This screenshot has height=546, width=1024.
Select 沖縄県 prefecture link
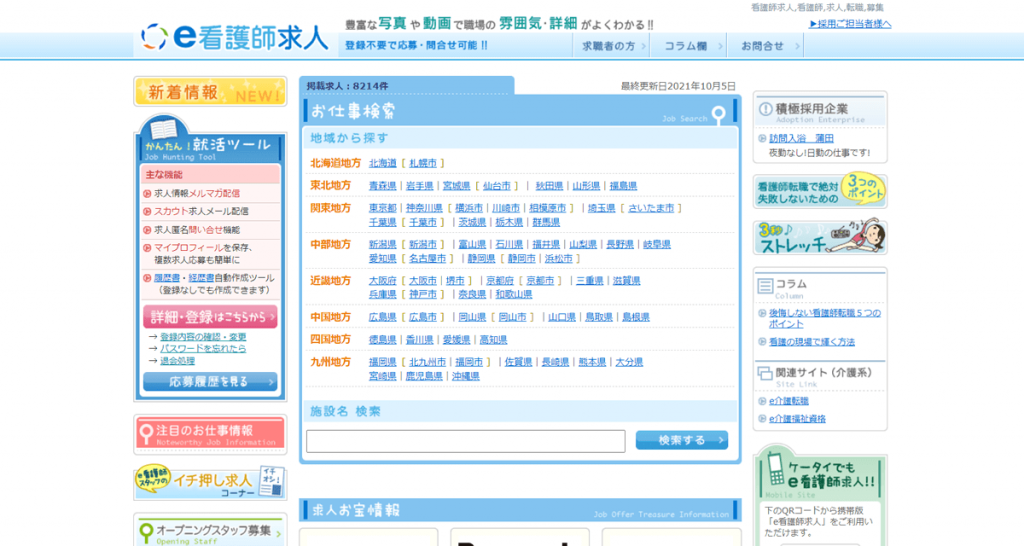pos(466,377)
